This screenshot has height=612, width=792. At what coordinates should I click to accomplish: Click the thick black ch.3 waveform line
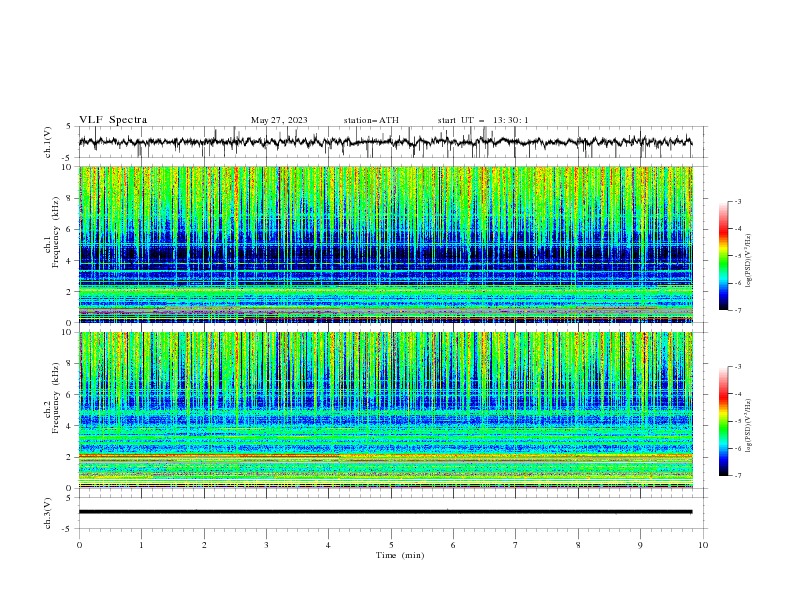[x=385, y=512]
